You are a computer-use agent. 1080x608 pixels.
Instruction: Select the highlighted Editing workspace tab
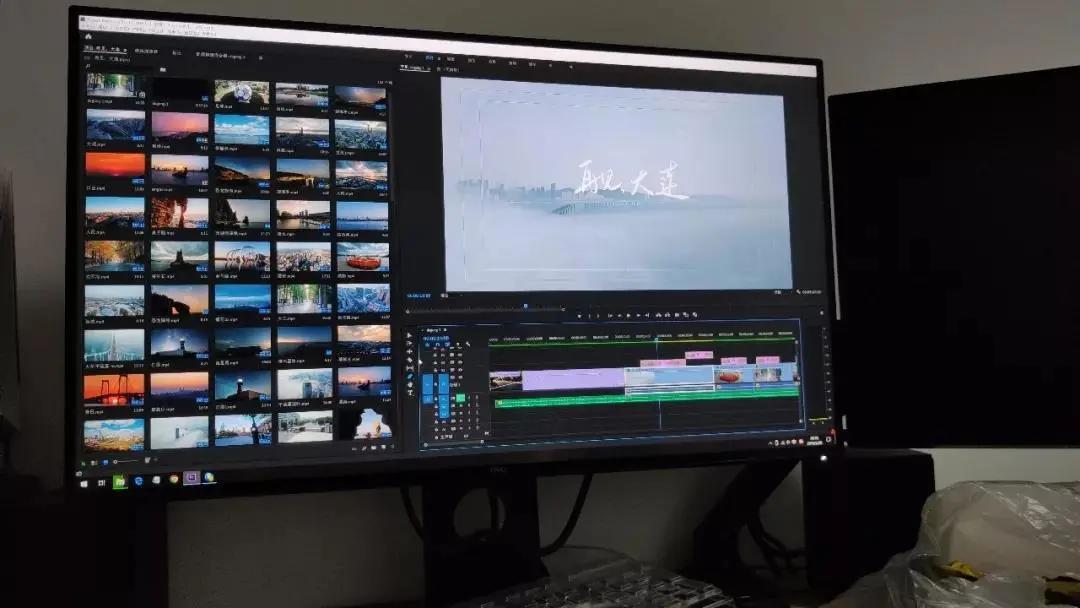[429, 59]
